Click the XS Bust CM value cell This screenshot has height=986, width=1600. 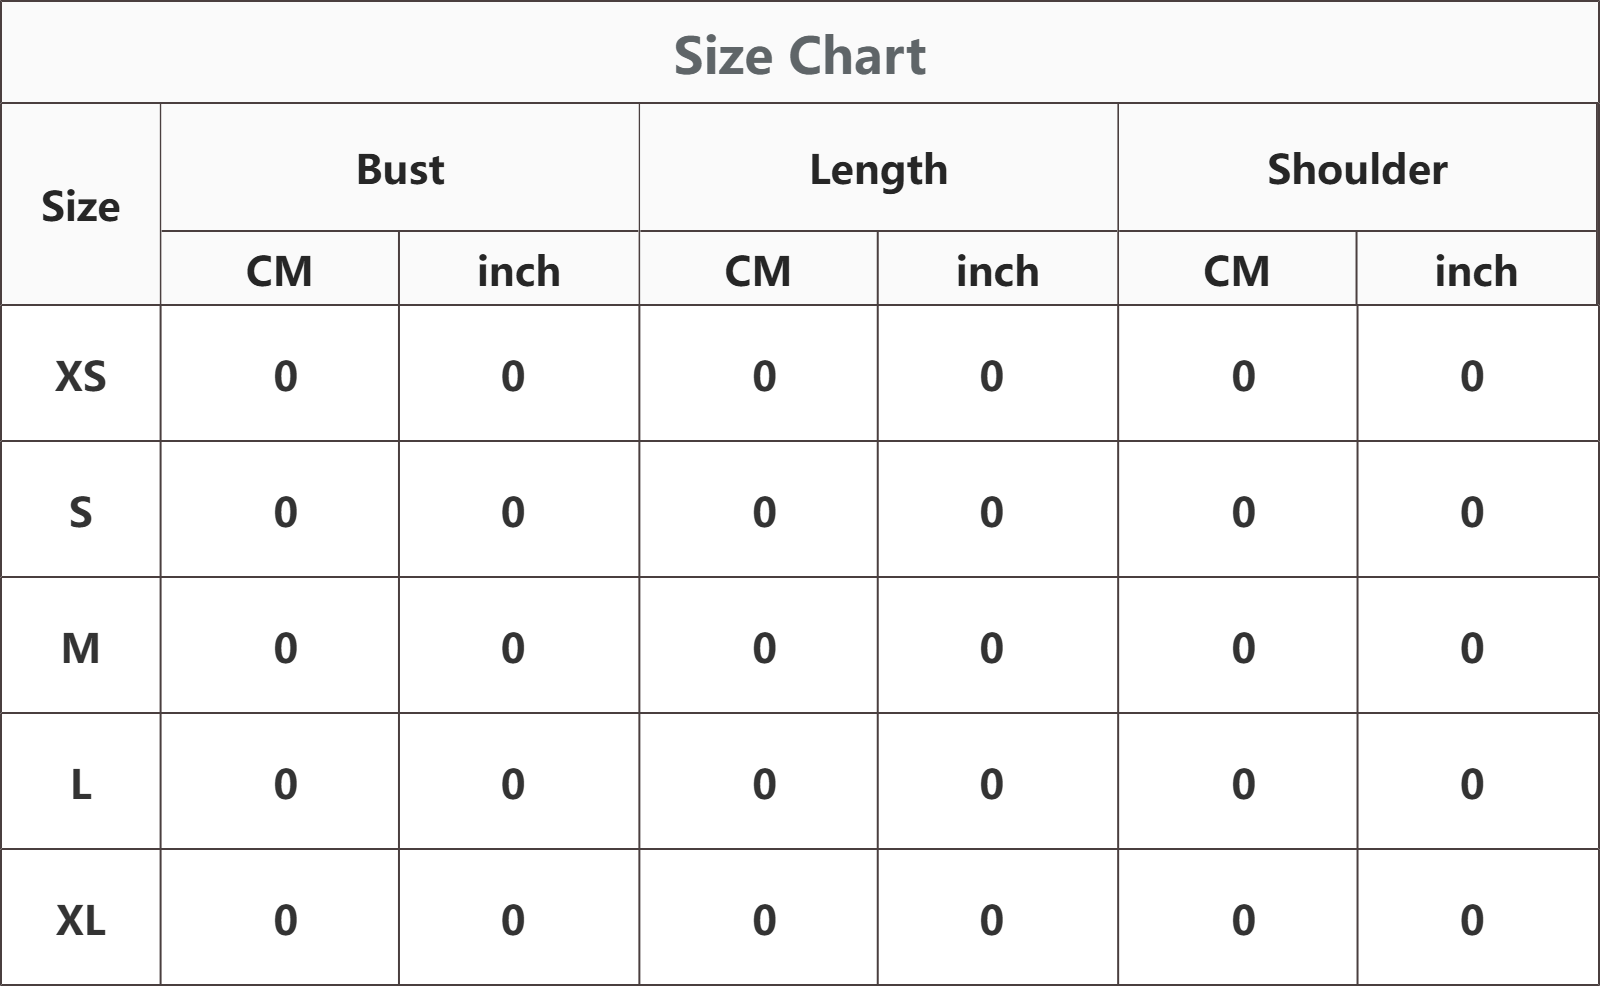point(279,374)
